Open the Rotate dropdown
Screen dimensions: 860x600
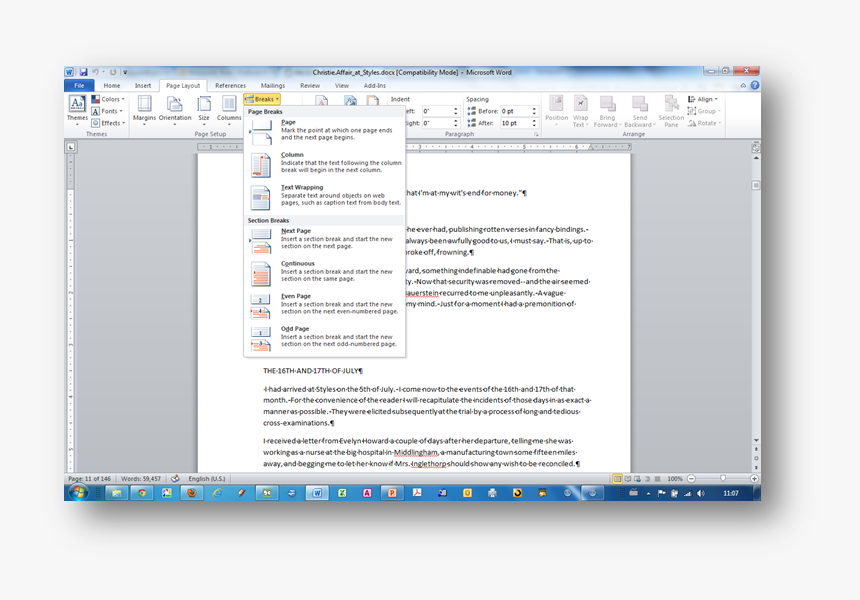point(704,123)
